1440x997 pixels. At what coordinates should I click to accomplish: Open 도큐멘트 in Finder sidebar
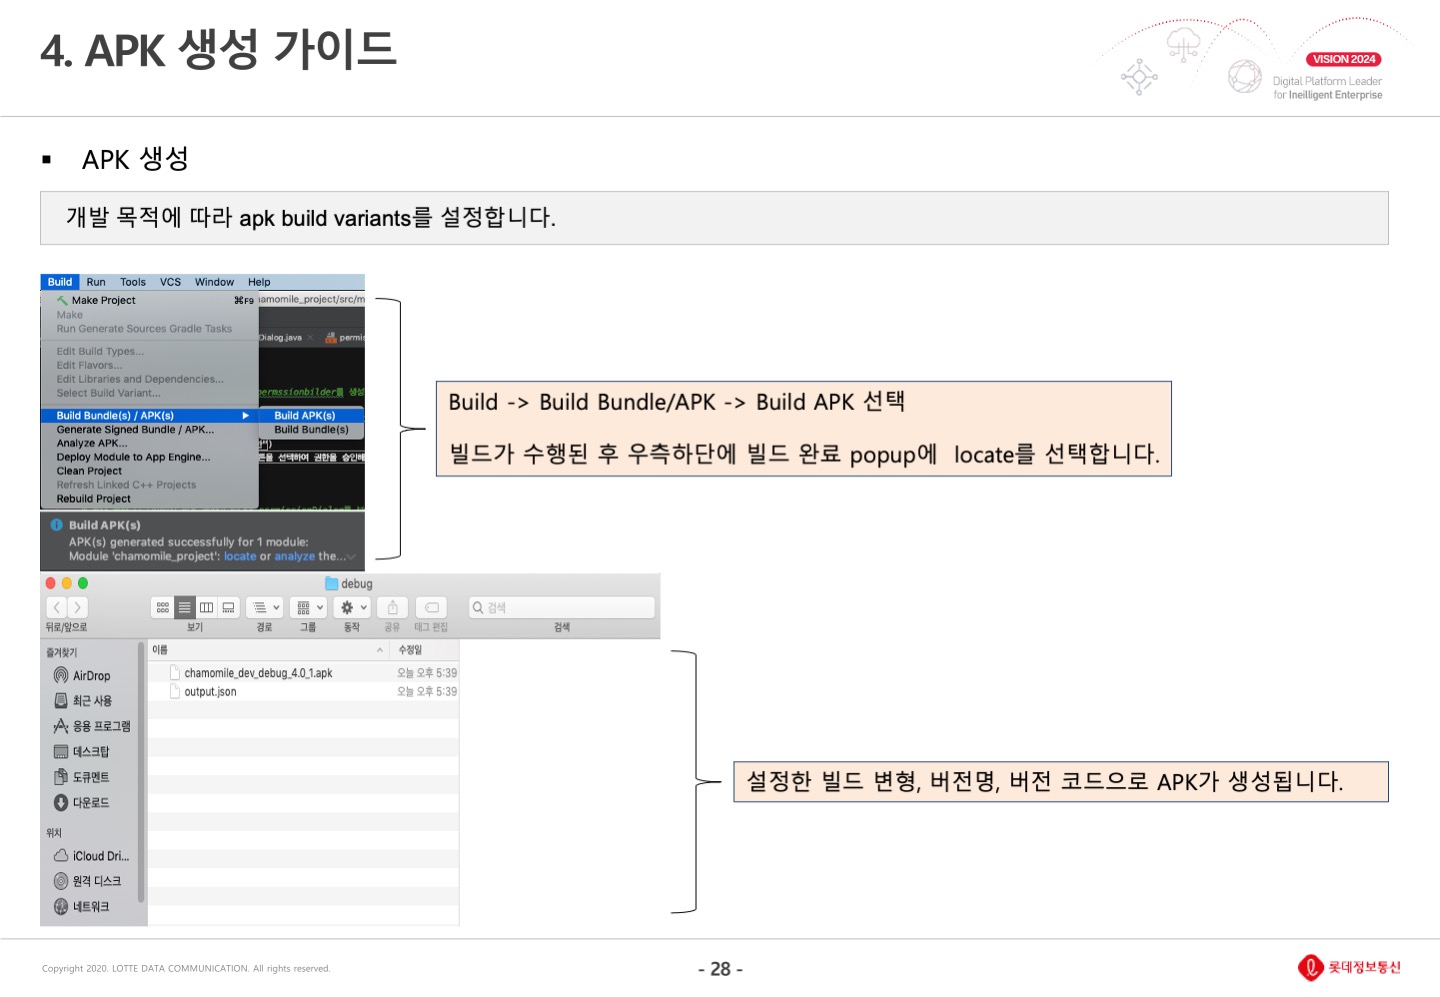coord(81,777)
